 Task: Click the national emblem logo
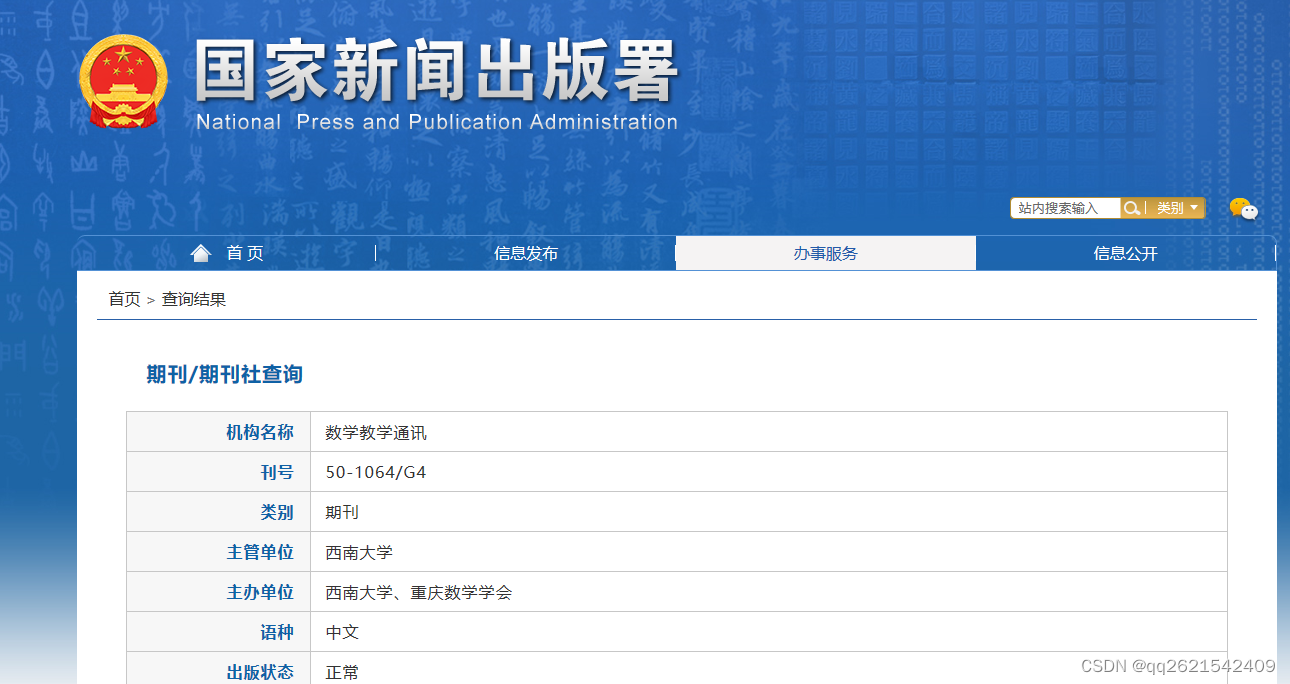[124, 82]
